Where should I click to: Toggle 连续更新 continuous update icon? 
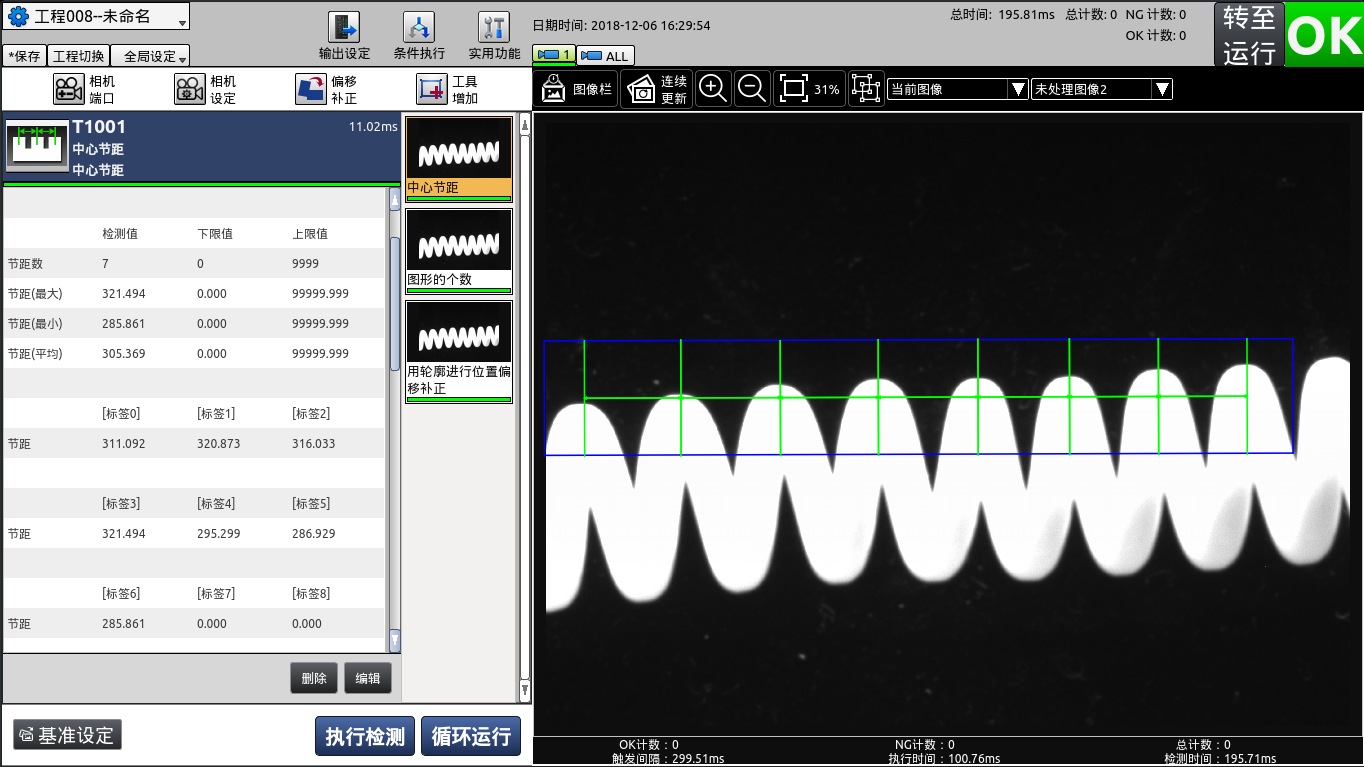657,89
